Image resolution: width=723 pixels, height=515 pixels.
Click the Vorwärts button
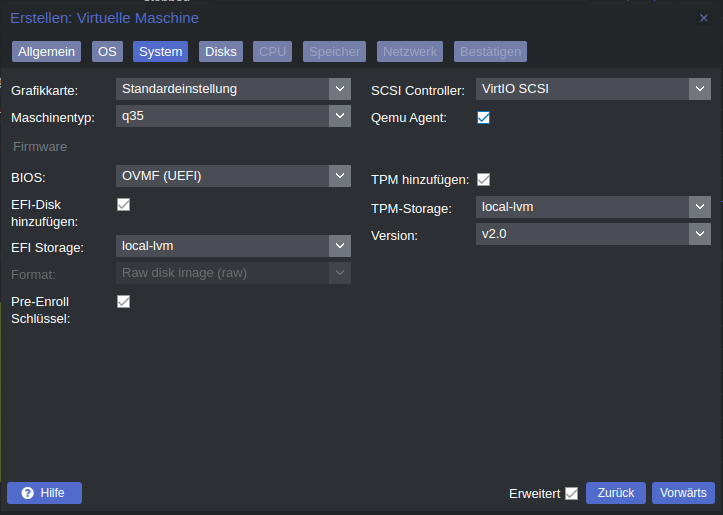coord(683,493)
